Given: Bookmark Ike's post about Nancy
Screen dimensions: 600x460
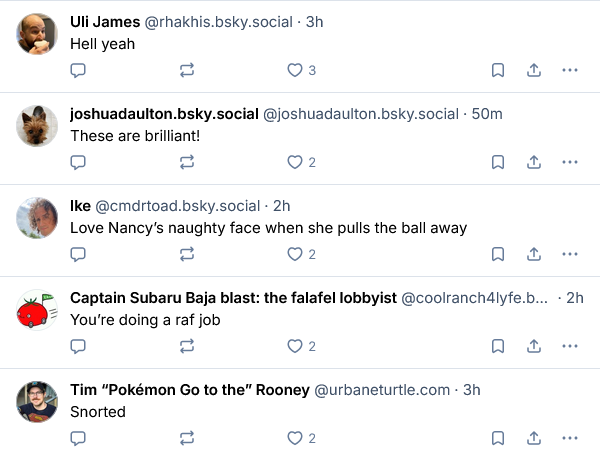Looking at the screenshot, I should pos(497,254).
